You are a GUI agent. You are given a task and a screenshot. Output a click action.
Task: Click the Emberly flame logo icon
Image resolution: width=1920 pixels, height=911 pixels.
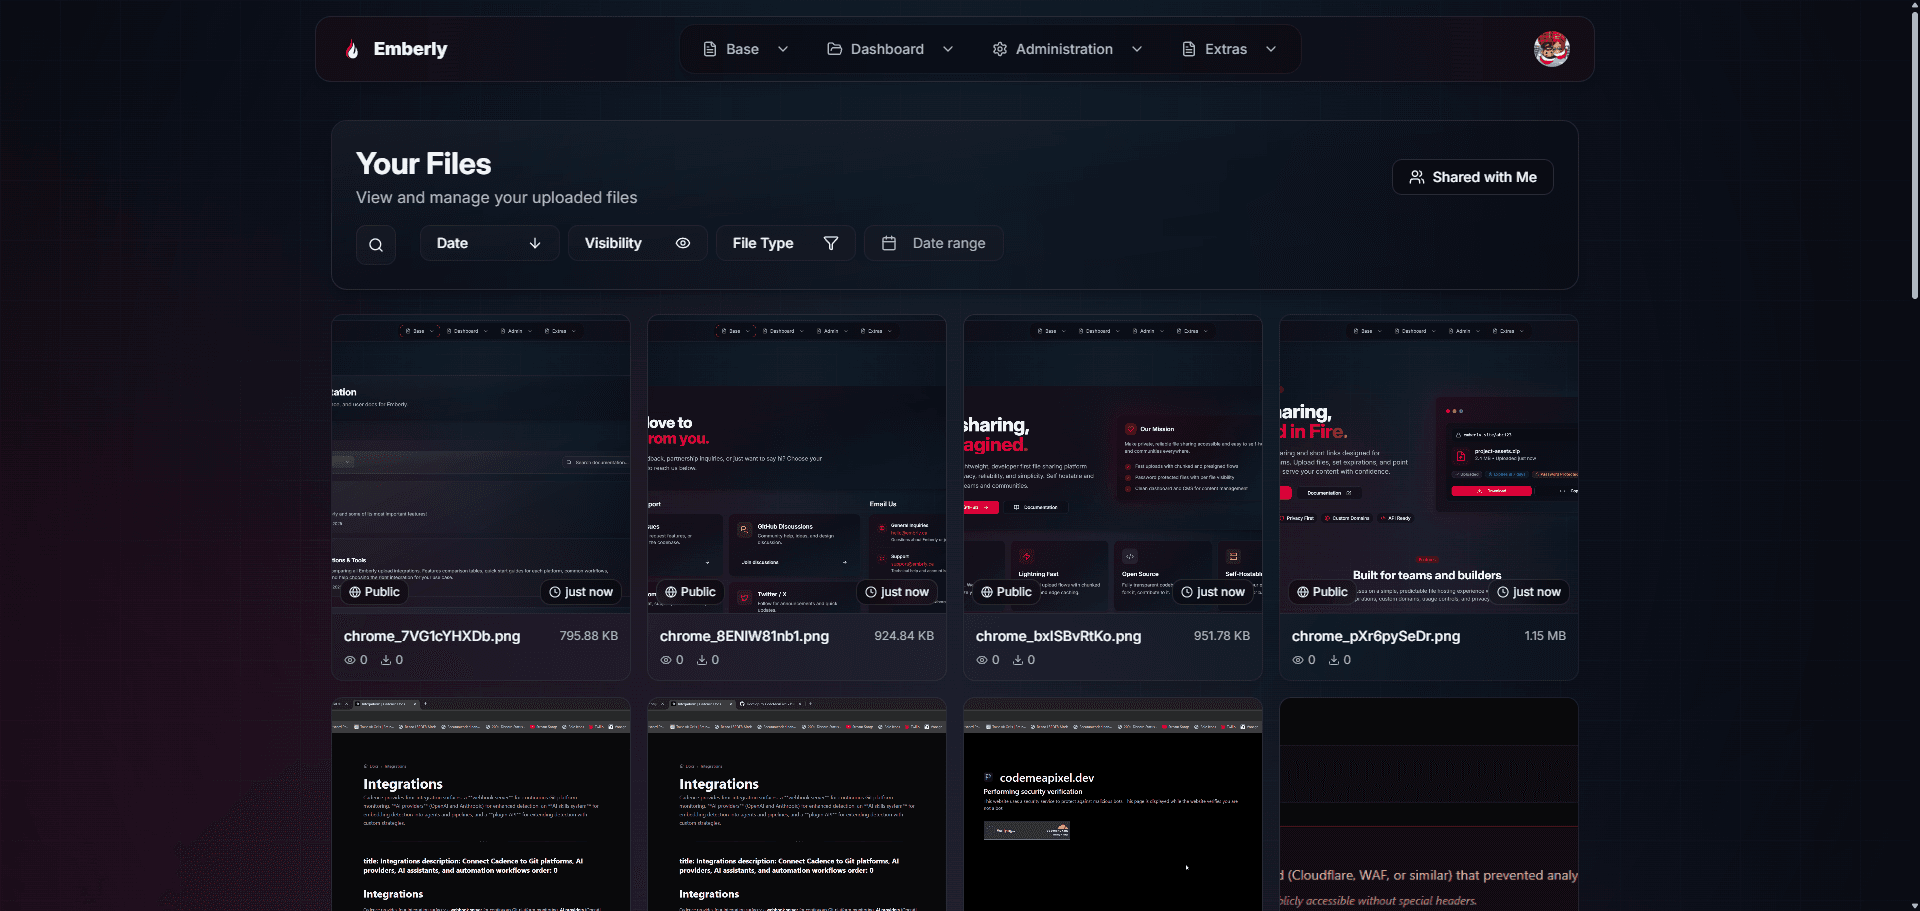click(x=352, y=48)
